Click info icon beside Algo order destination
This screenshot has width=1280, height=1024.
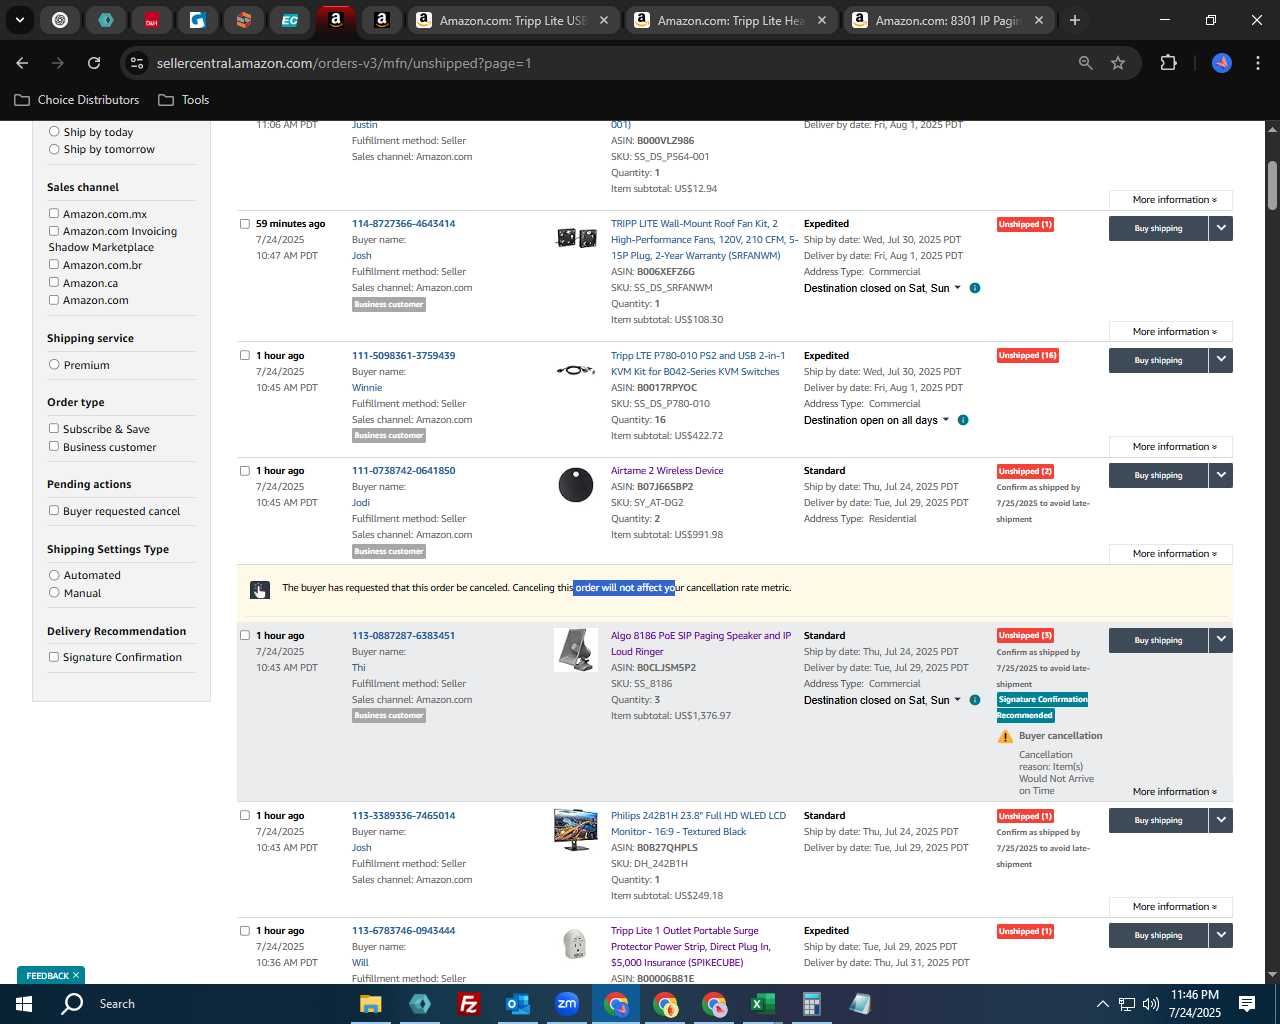(x=975, y=700)
